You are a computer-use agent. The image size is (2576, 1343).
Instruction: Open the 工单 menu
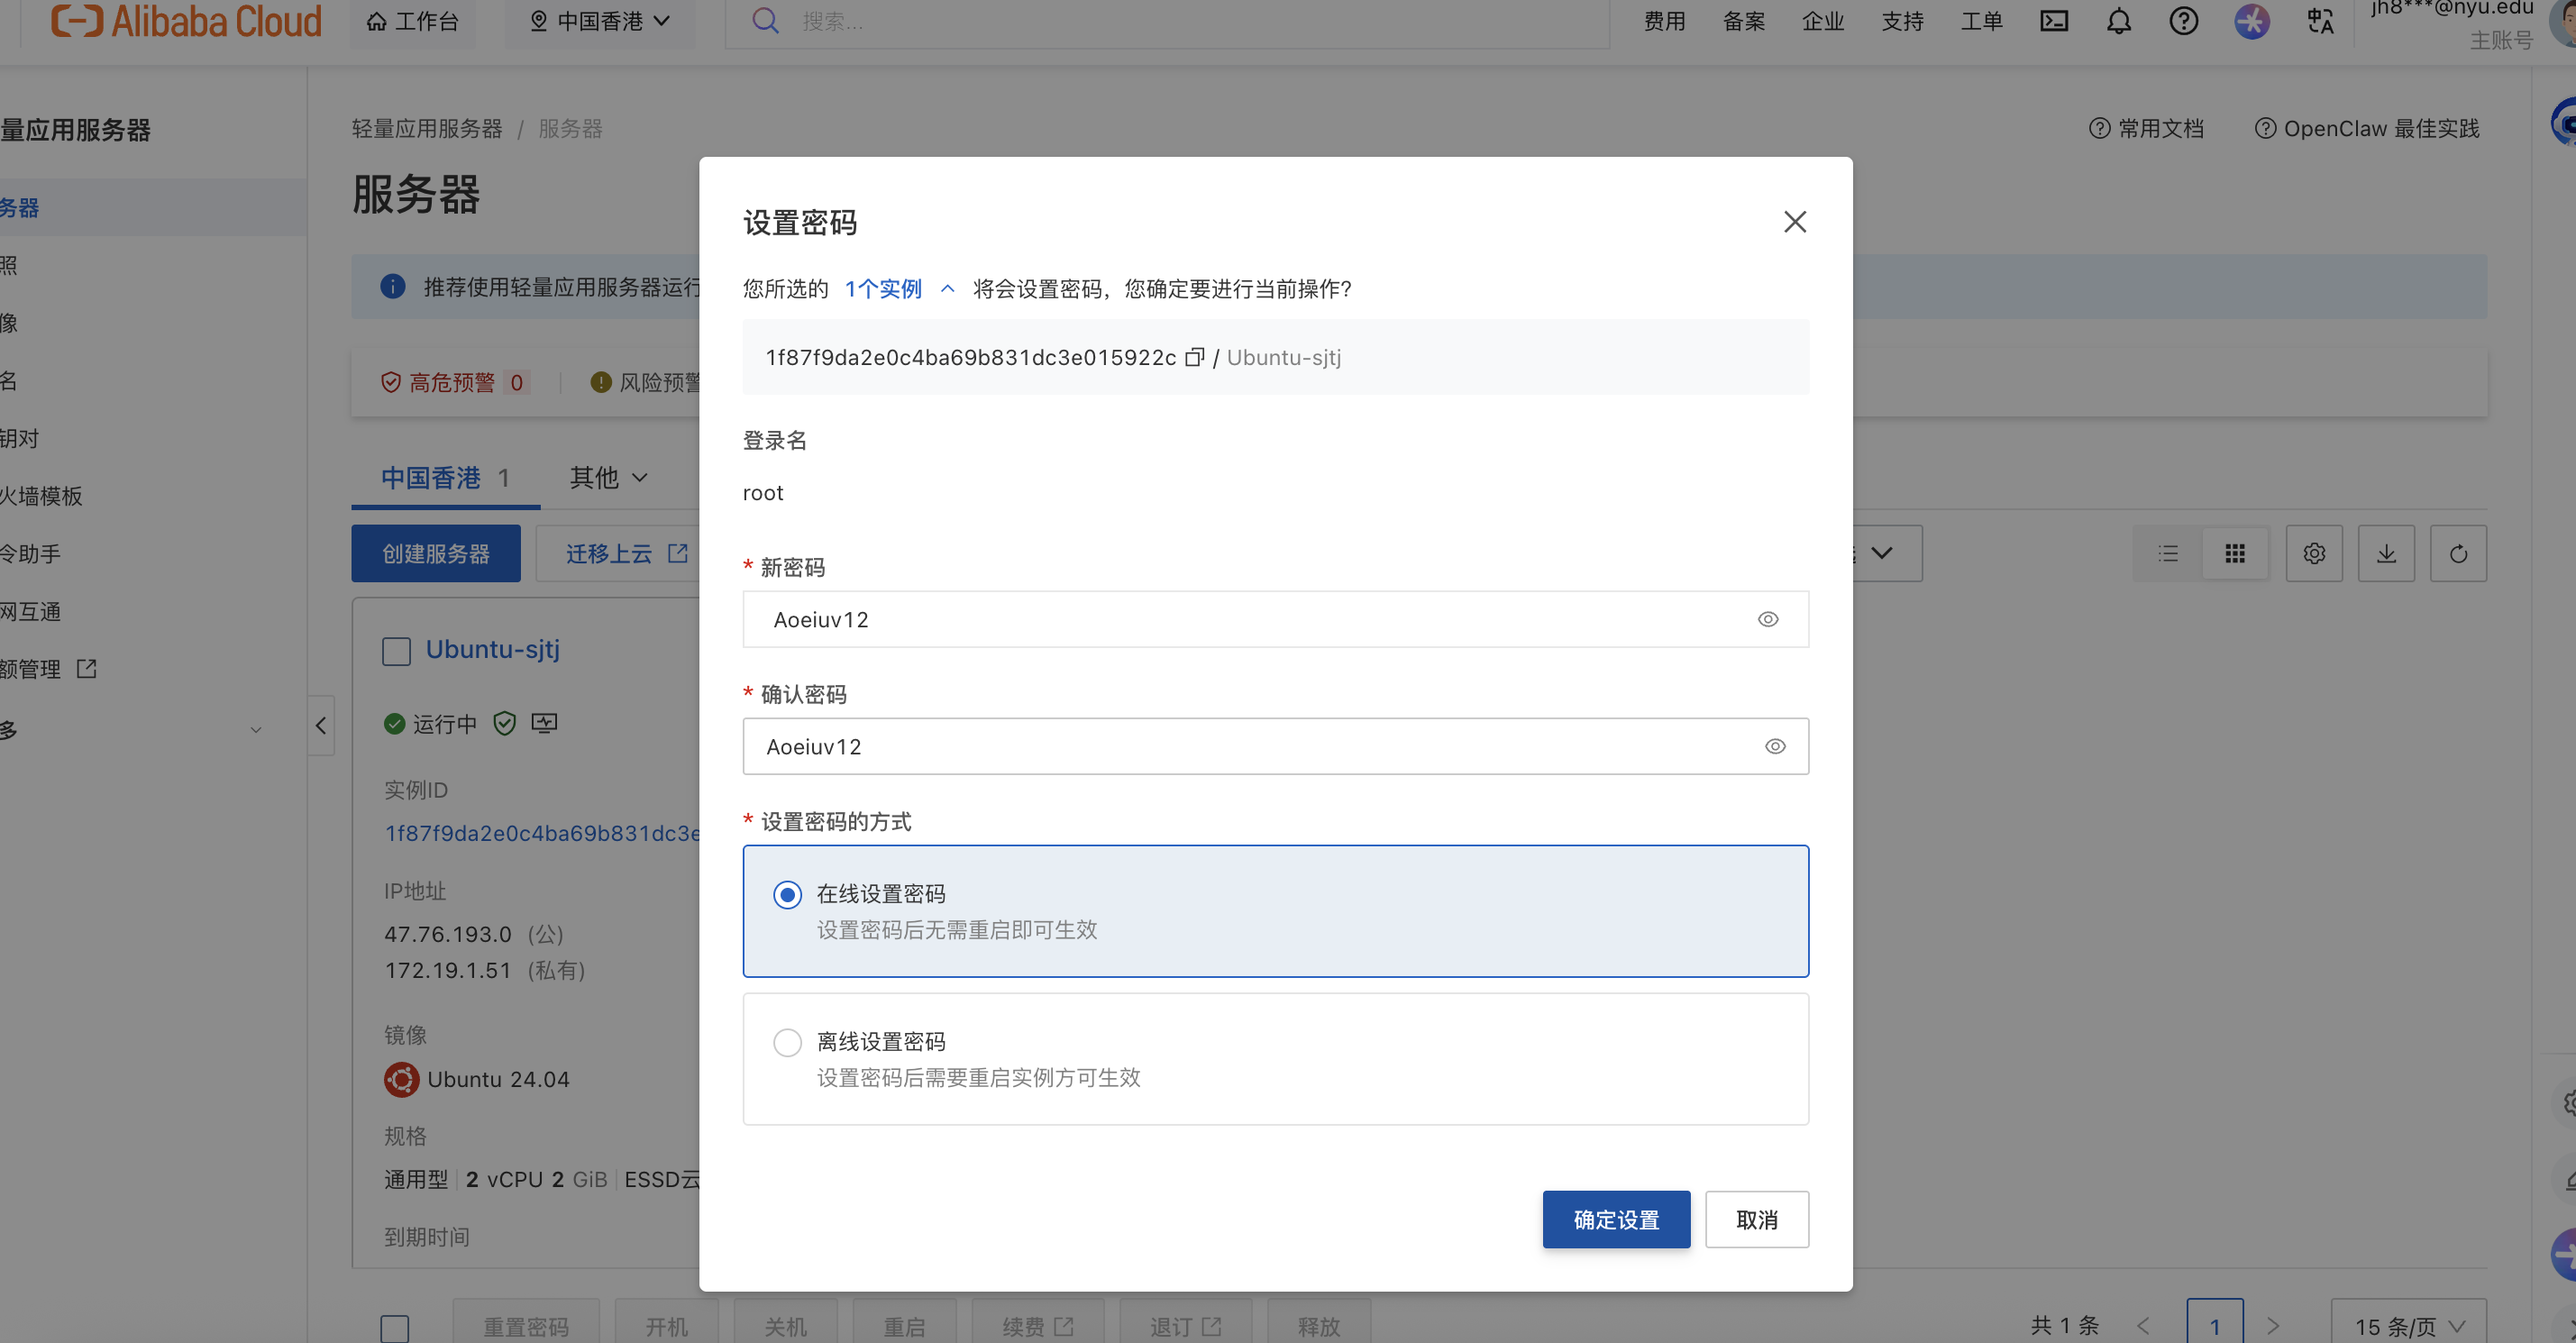pyautogui.click(x=1981, y=21)
